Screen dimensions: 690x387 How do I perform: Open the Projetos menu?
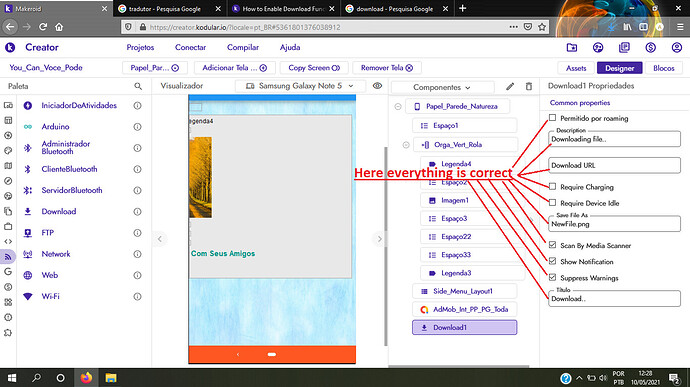click(140, 48)
